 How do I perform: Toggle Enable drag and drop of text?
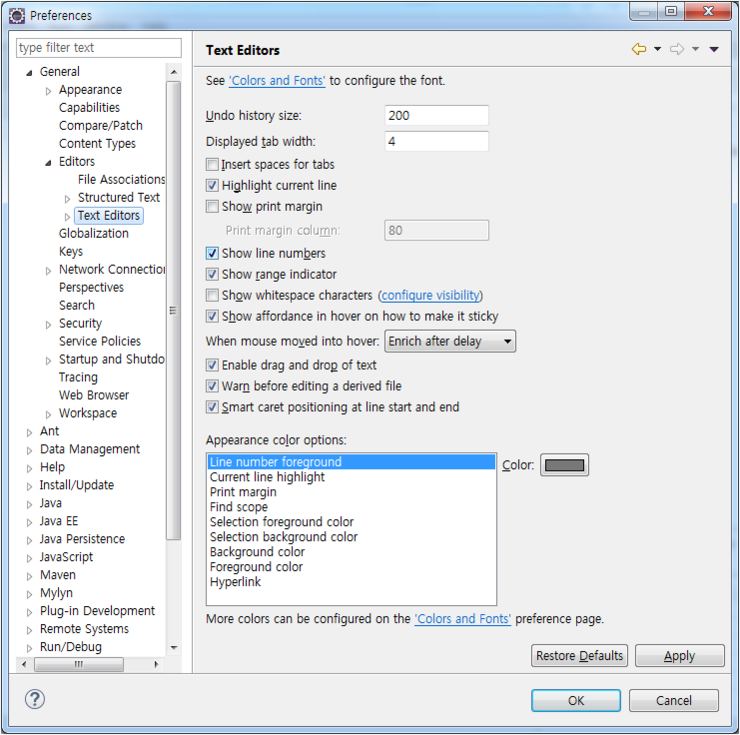coord(212,365)
